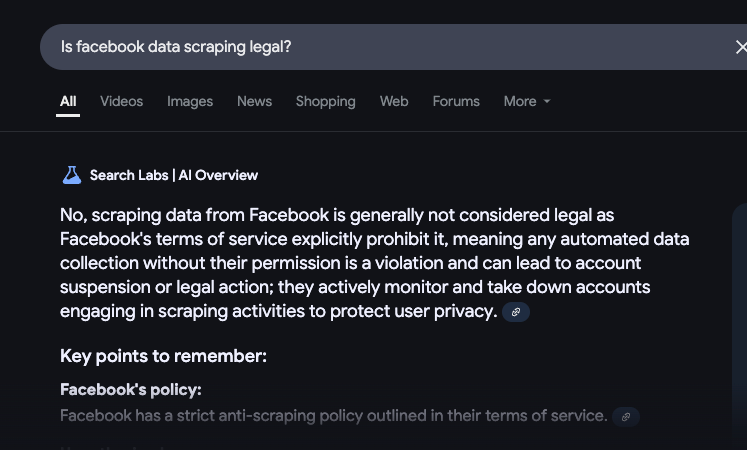Viewport: 747px width, 450px height.
Task: Switch to the Images tab
Action: tap(190, 101)
